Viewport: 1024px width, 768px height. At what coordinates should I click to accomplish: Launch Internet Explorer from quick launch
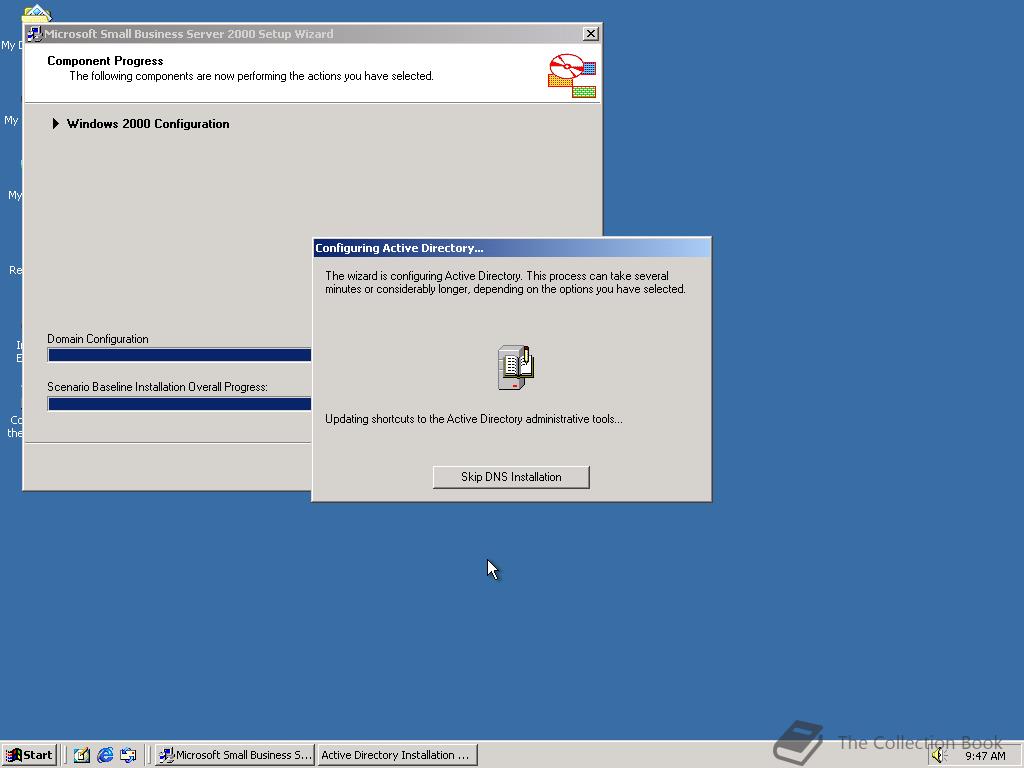[104, 755]
